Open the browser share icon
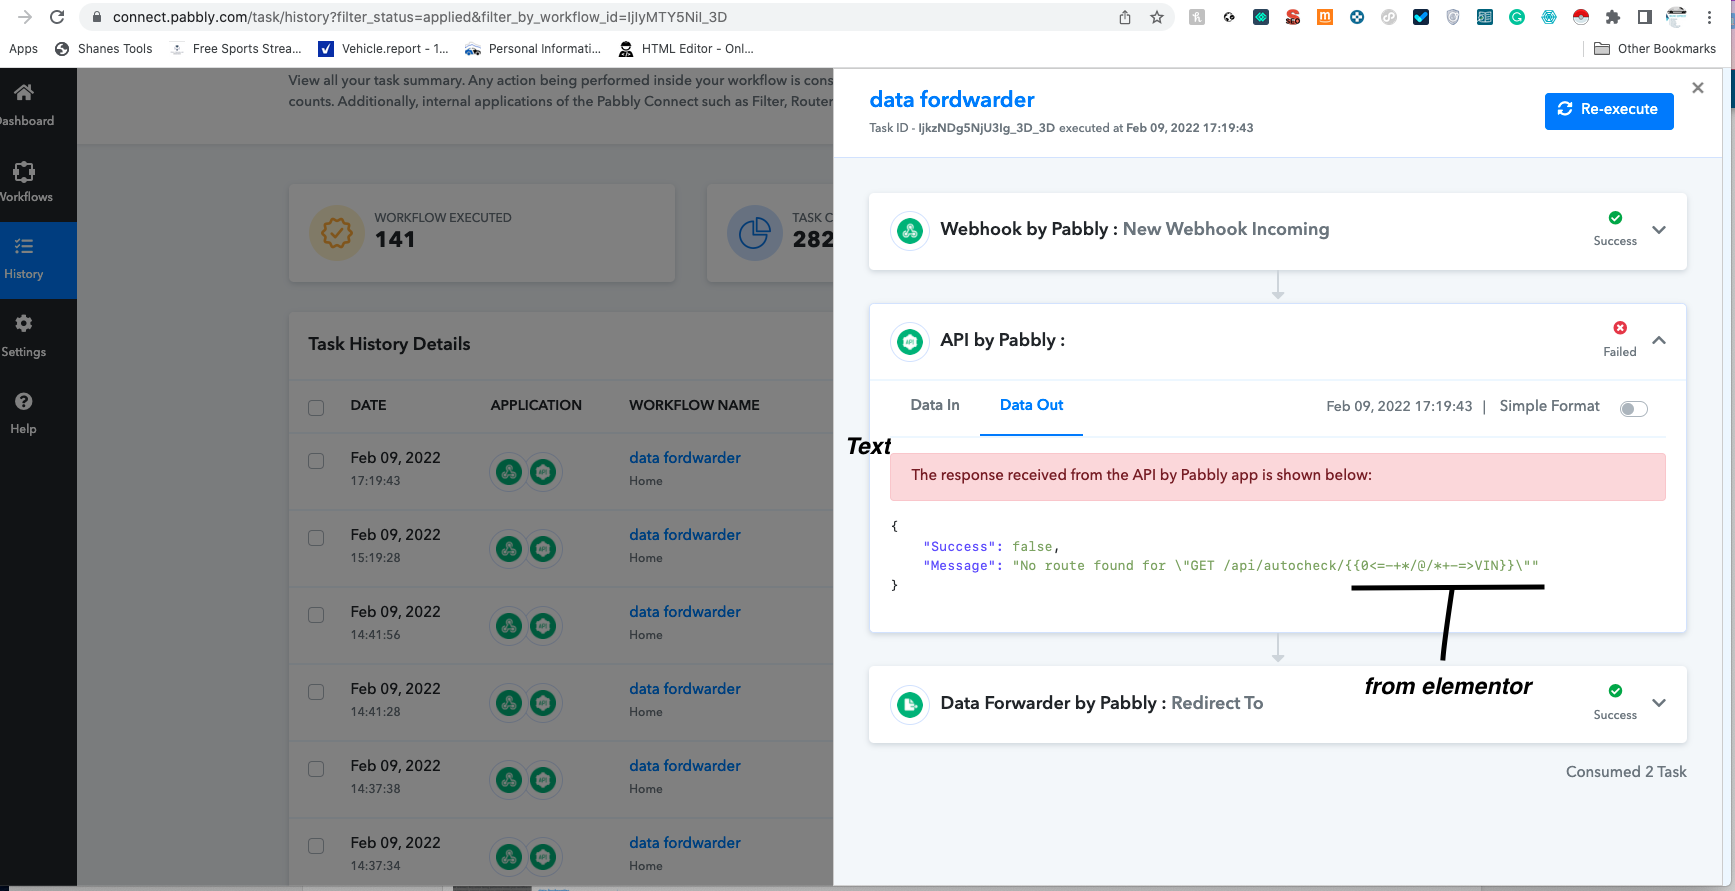The height and width of the screenshot is (891, 1735). coord(1125,17)
